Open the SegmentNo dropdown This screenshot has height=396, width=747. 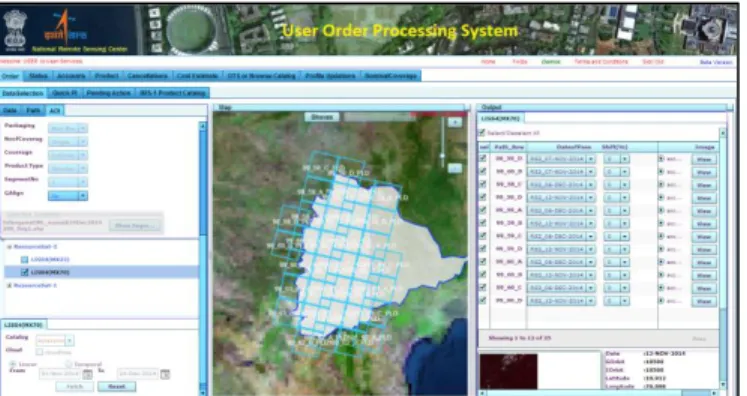[x=68, y=182]
